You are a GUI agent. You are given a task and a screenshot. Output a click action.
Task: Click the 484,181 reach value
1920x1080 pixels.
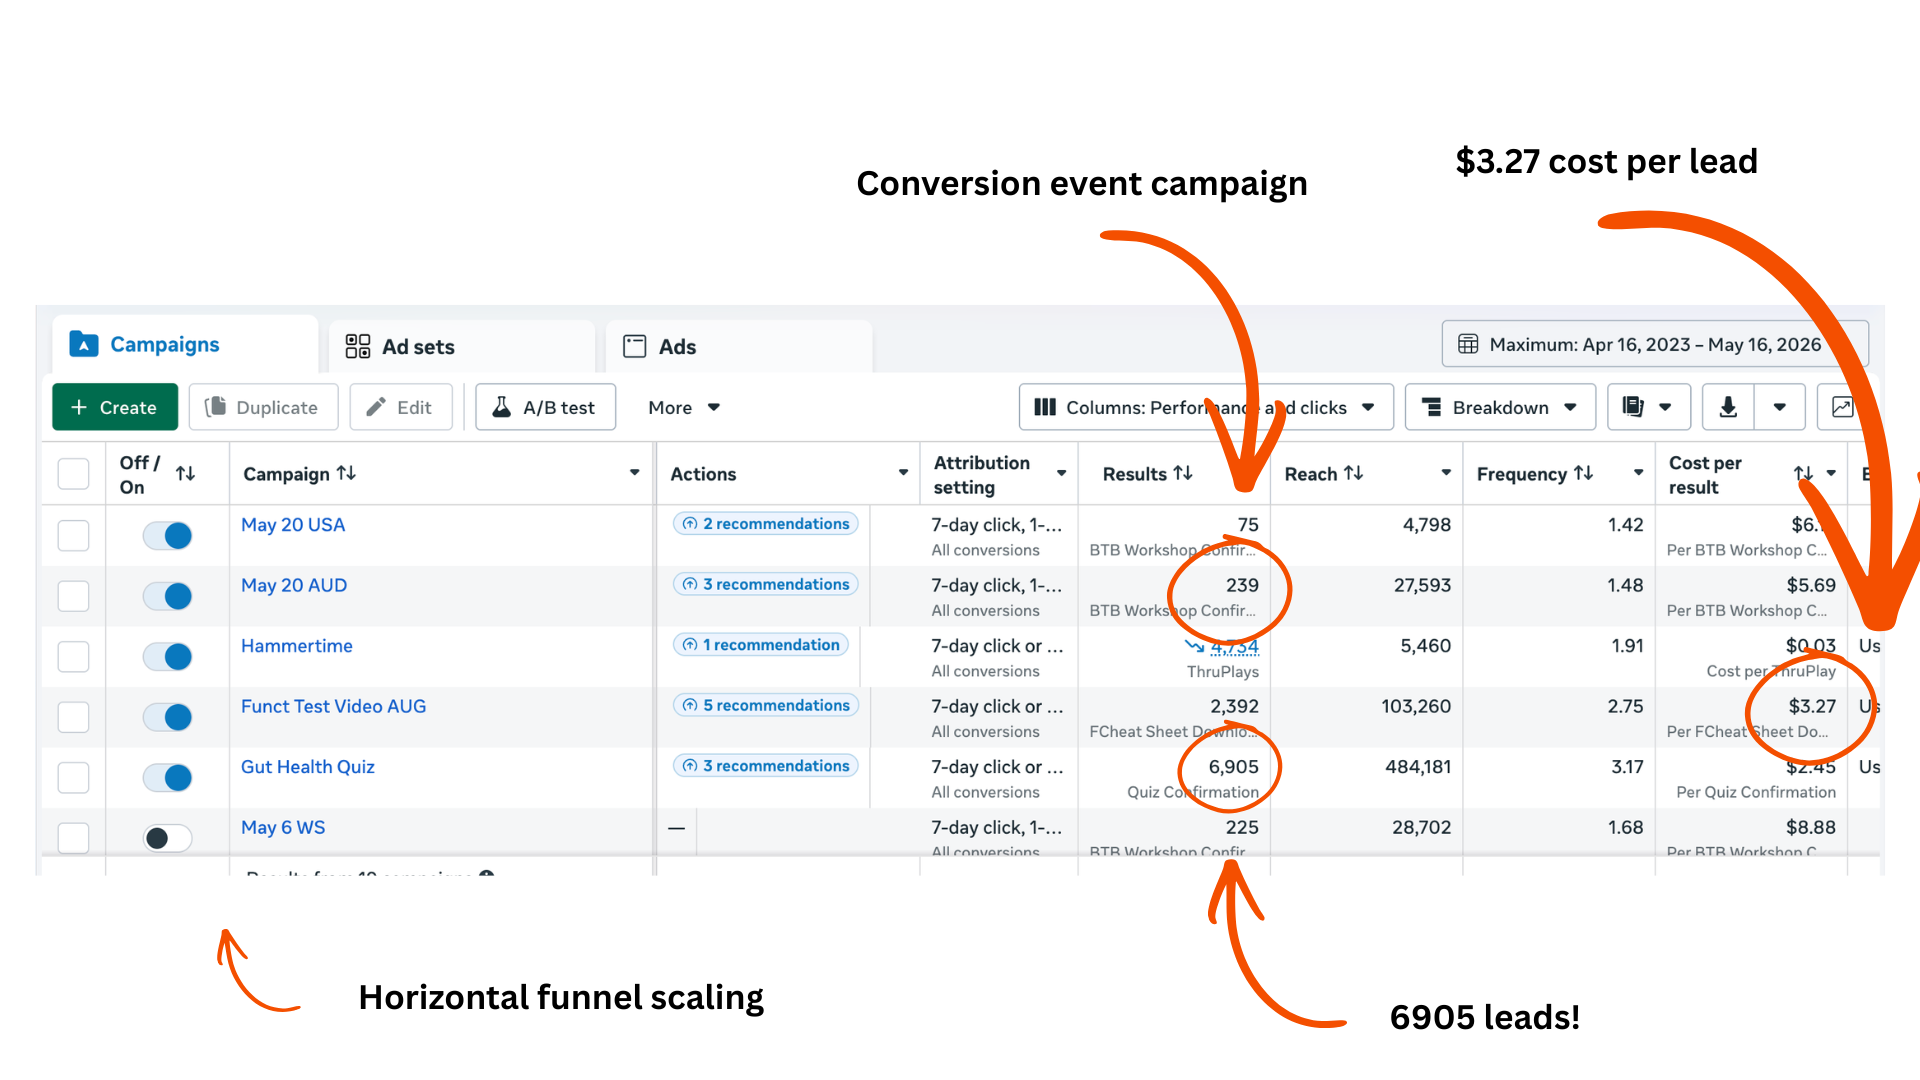[x=1418, y=767]
